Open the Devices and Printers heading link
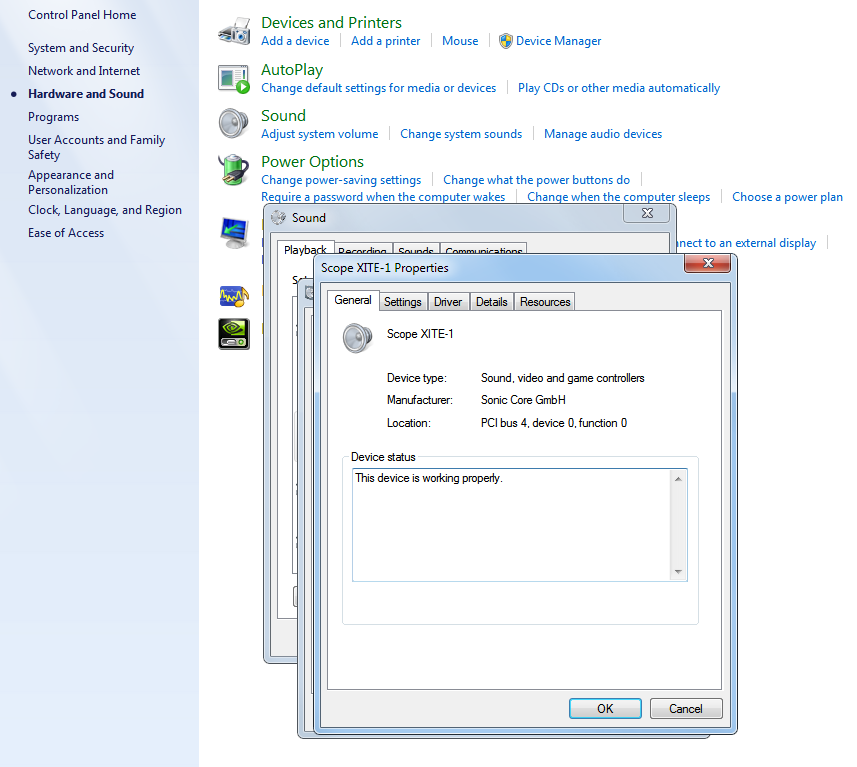 click(331, 22)
